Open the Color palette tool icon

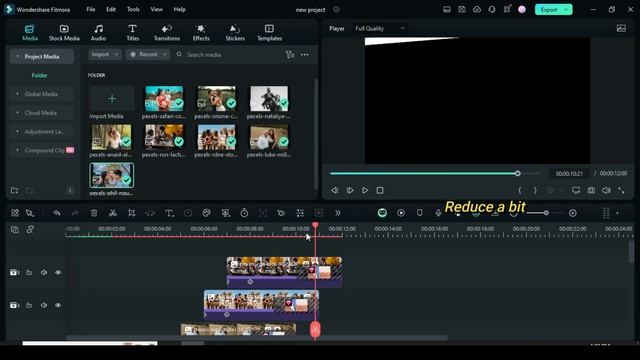tap(207, 213)
